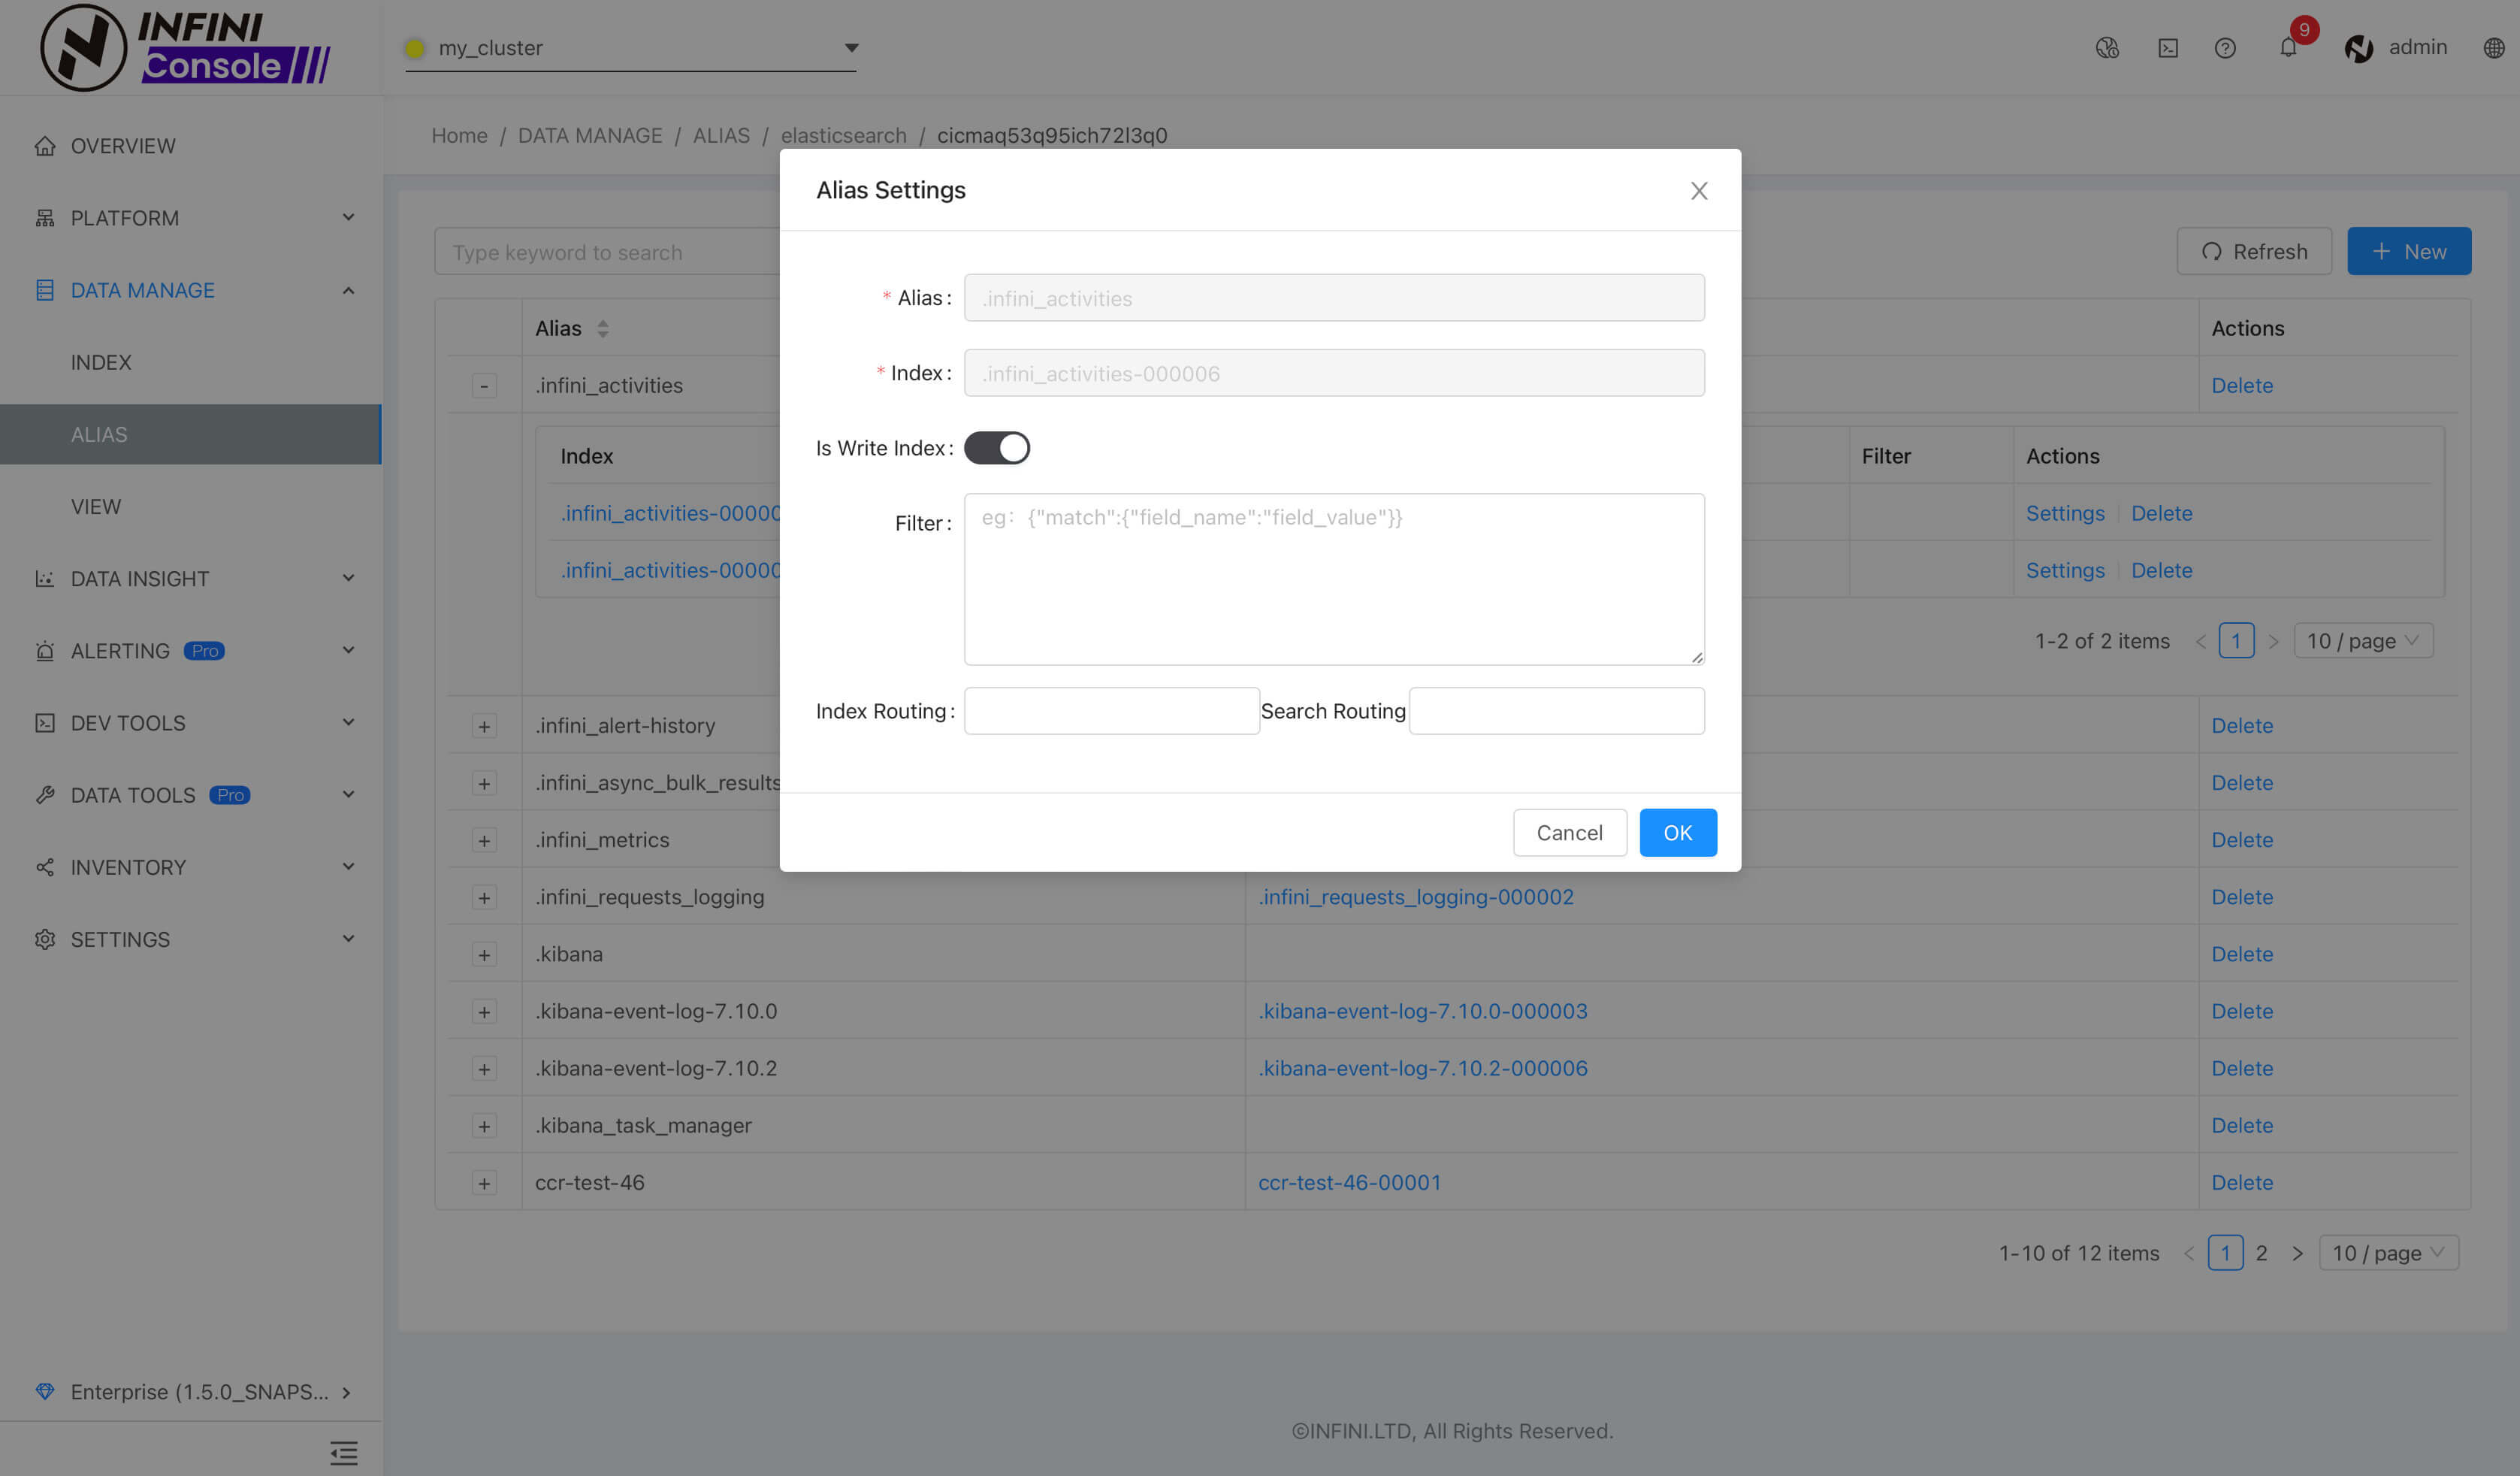Click the hamburger menu icon bottom-left

point(344,1453)
